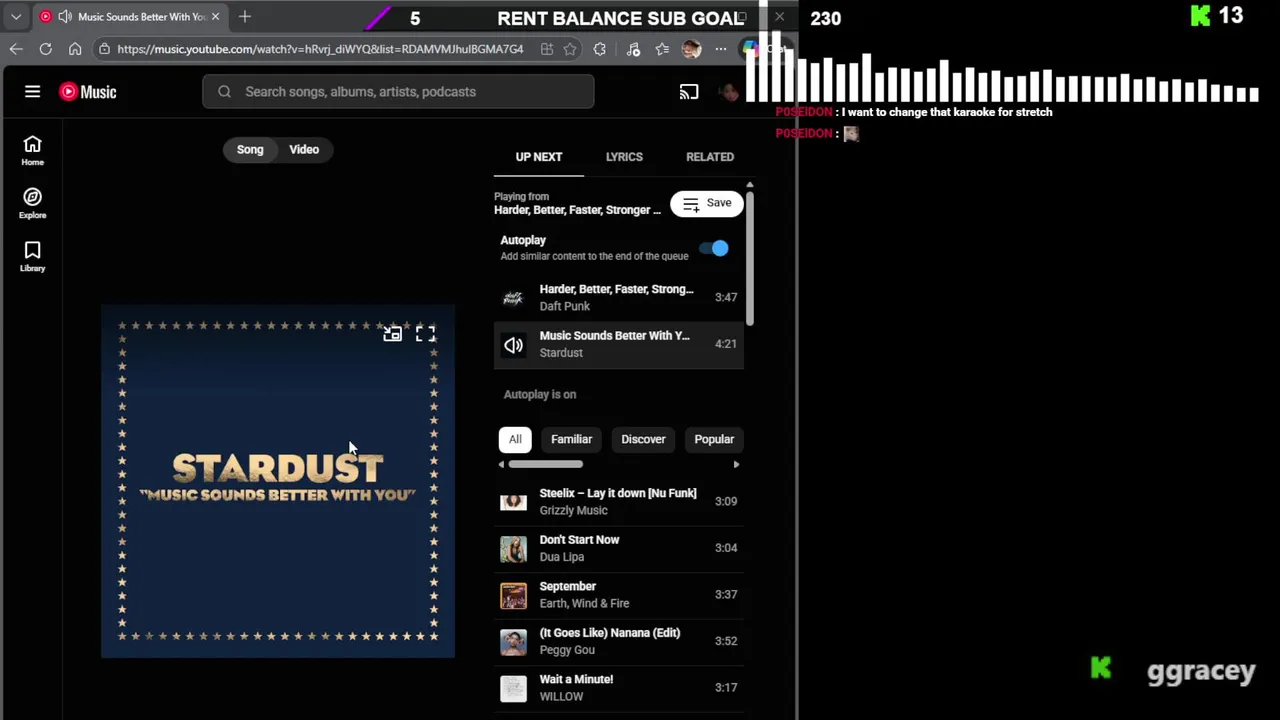
Task: Select the All filter chip
Action: [x=515, y=439]
